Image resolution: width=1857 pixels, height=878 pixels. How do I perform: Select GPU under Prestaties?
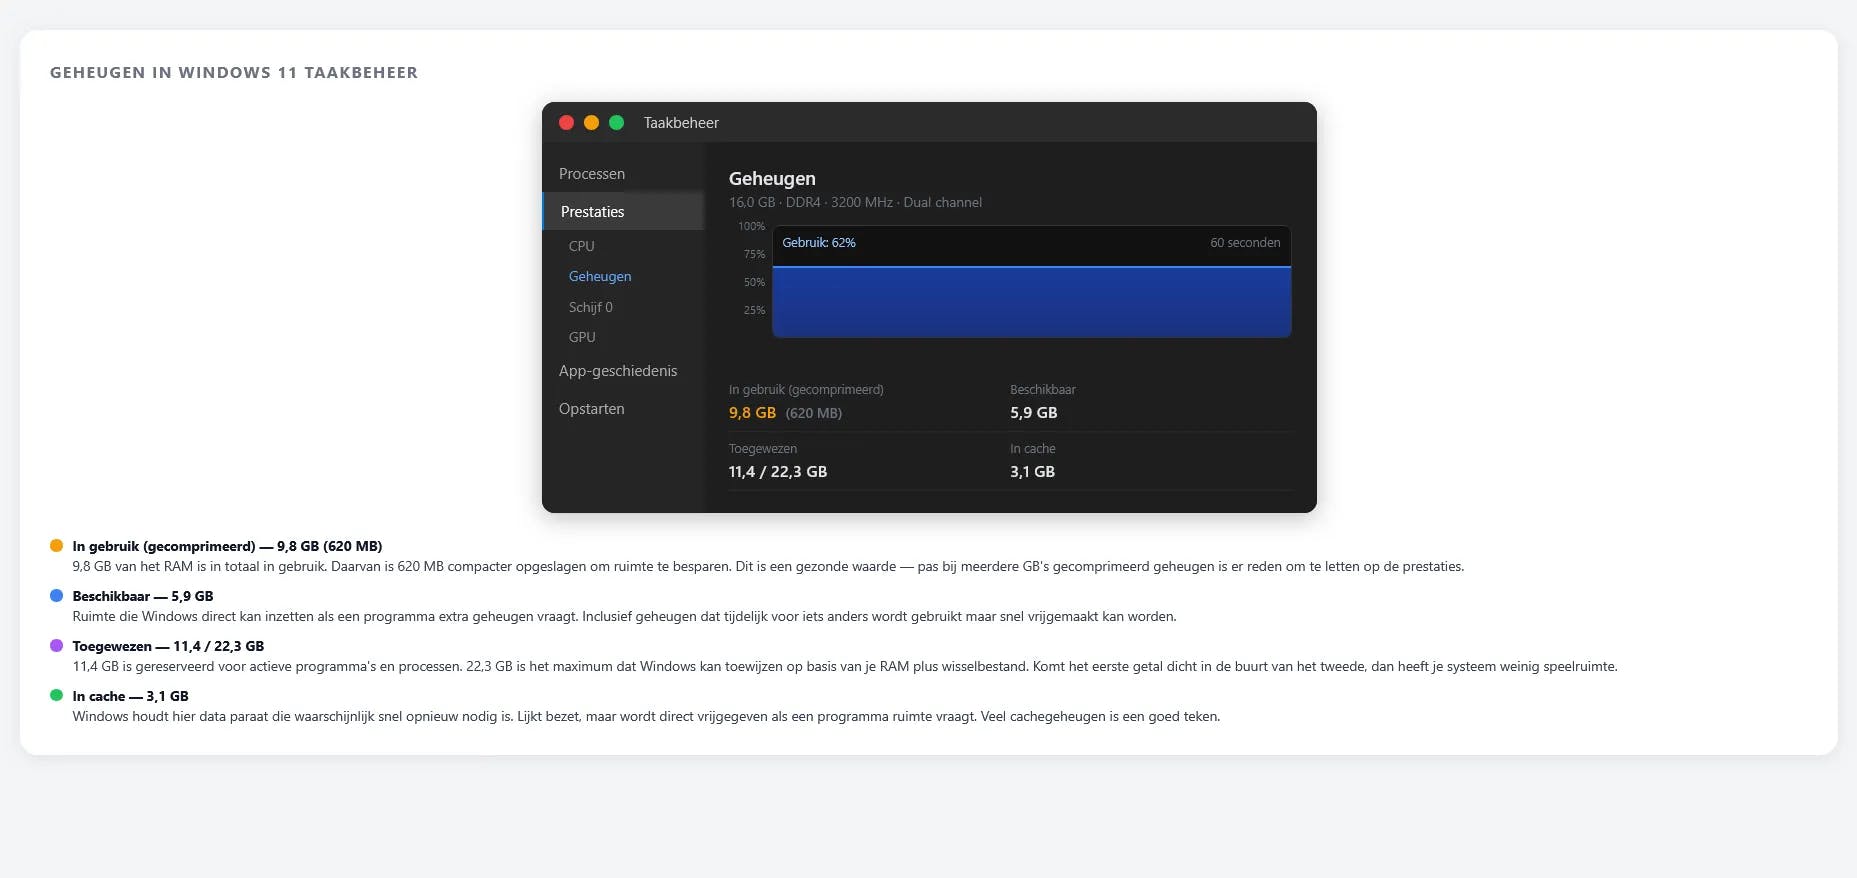pos(582,337)
